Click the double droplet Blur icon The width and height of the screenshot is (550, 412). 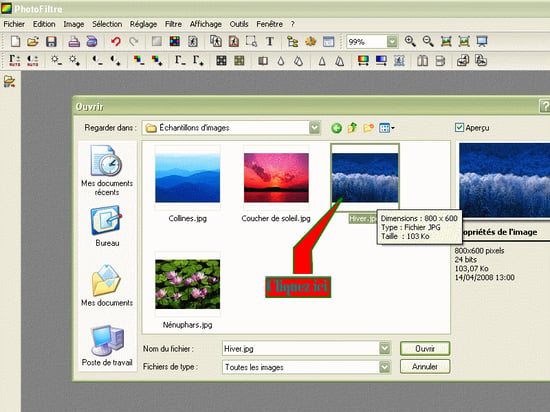click(x=299, y=61)
